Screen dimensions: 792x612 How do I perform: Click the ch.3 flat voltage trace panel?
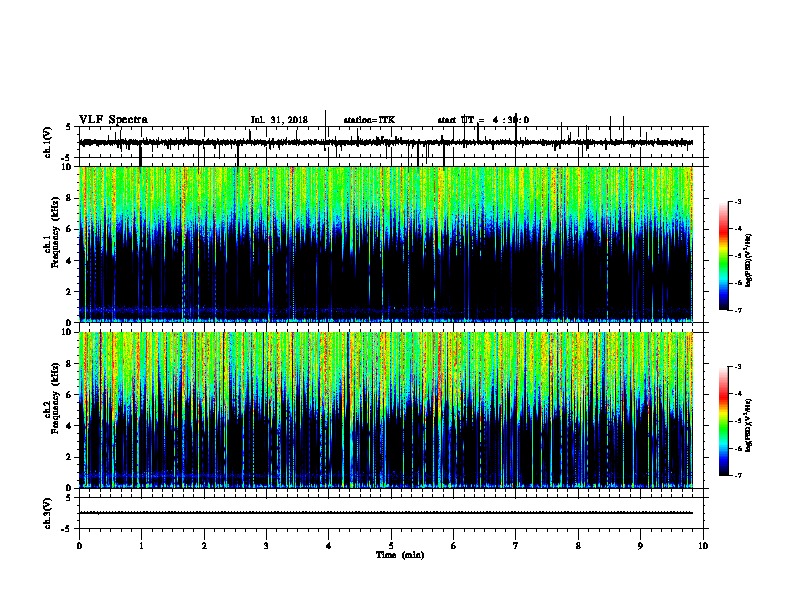[x=391, y=513]
